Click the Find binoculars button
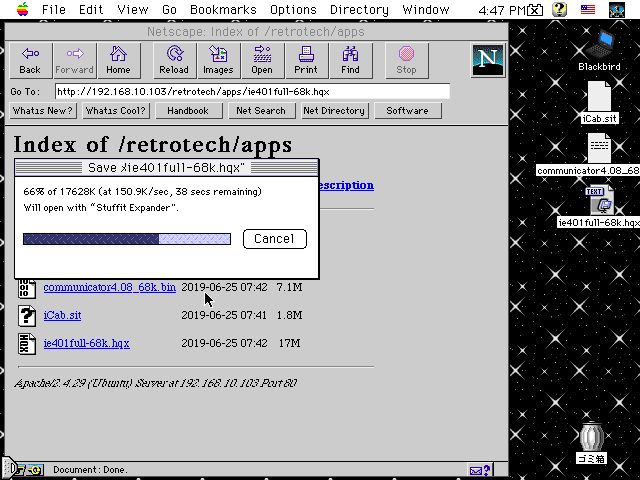The width and height of the screenshot is (640, 480). point(350,60)
